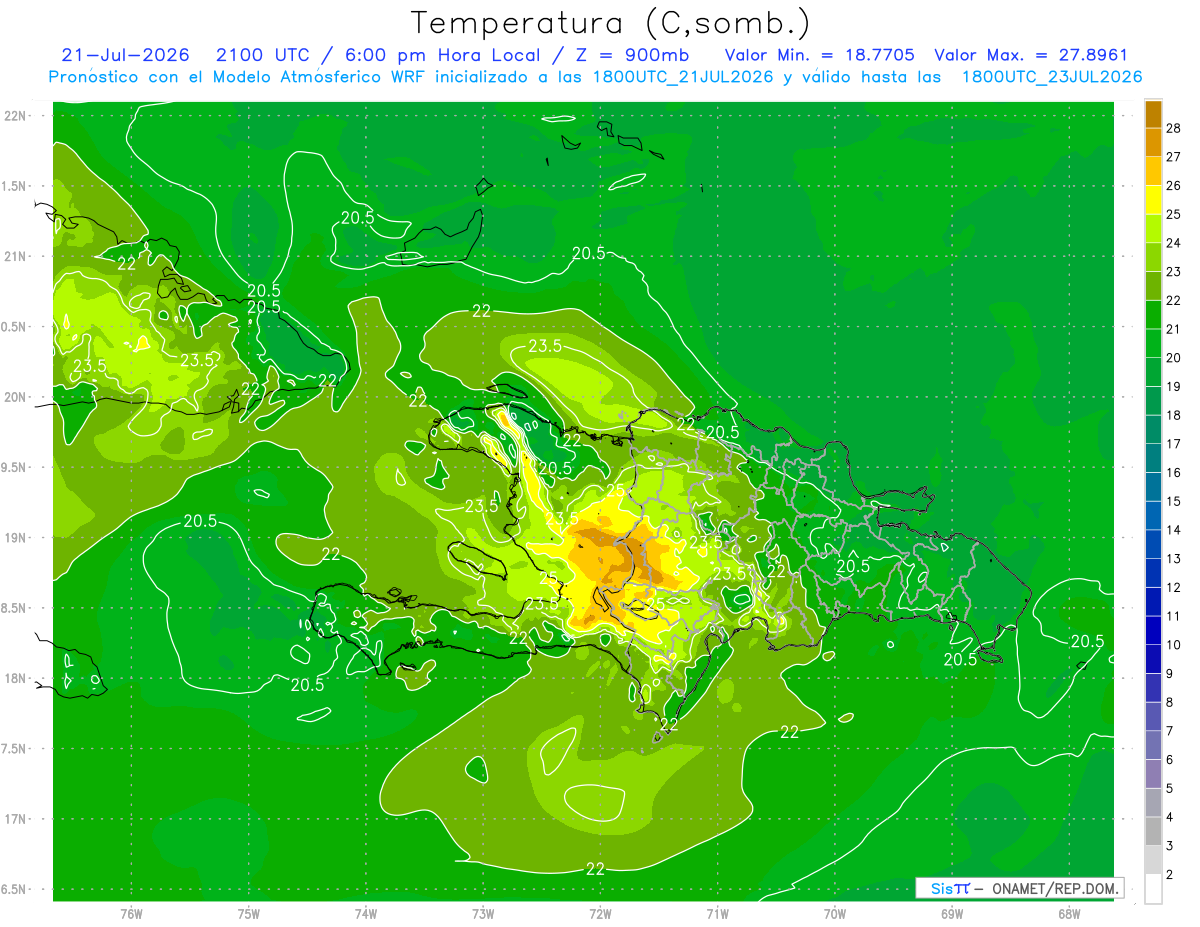Select the dark orange color bar swatch at 28
The image size is (1200, 927).
(x=1153, y=114)
